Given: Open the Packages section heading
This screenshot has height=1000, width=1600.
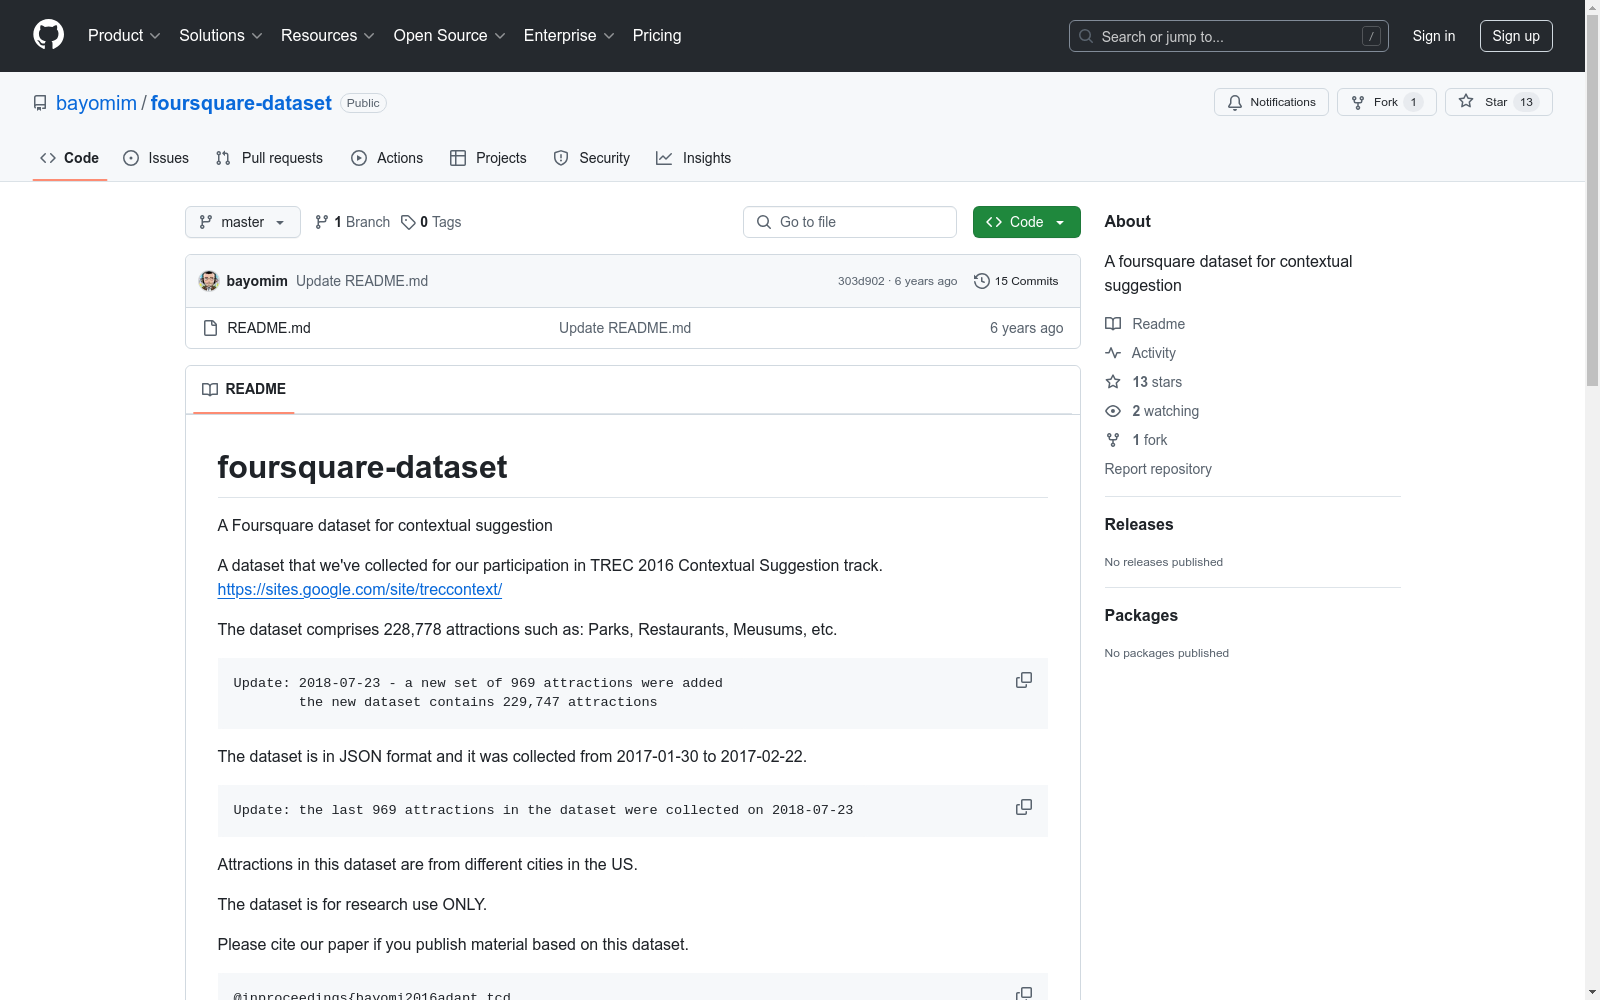Looking at the screenshot, I should click(x=1141, y=615).
